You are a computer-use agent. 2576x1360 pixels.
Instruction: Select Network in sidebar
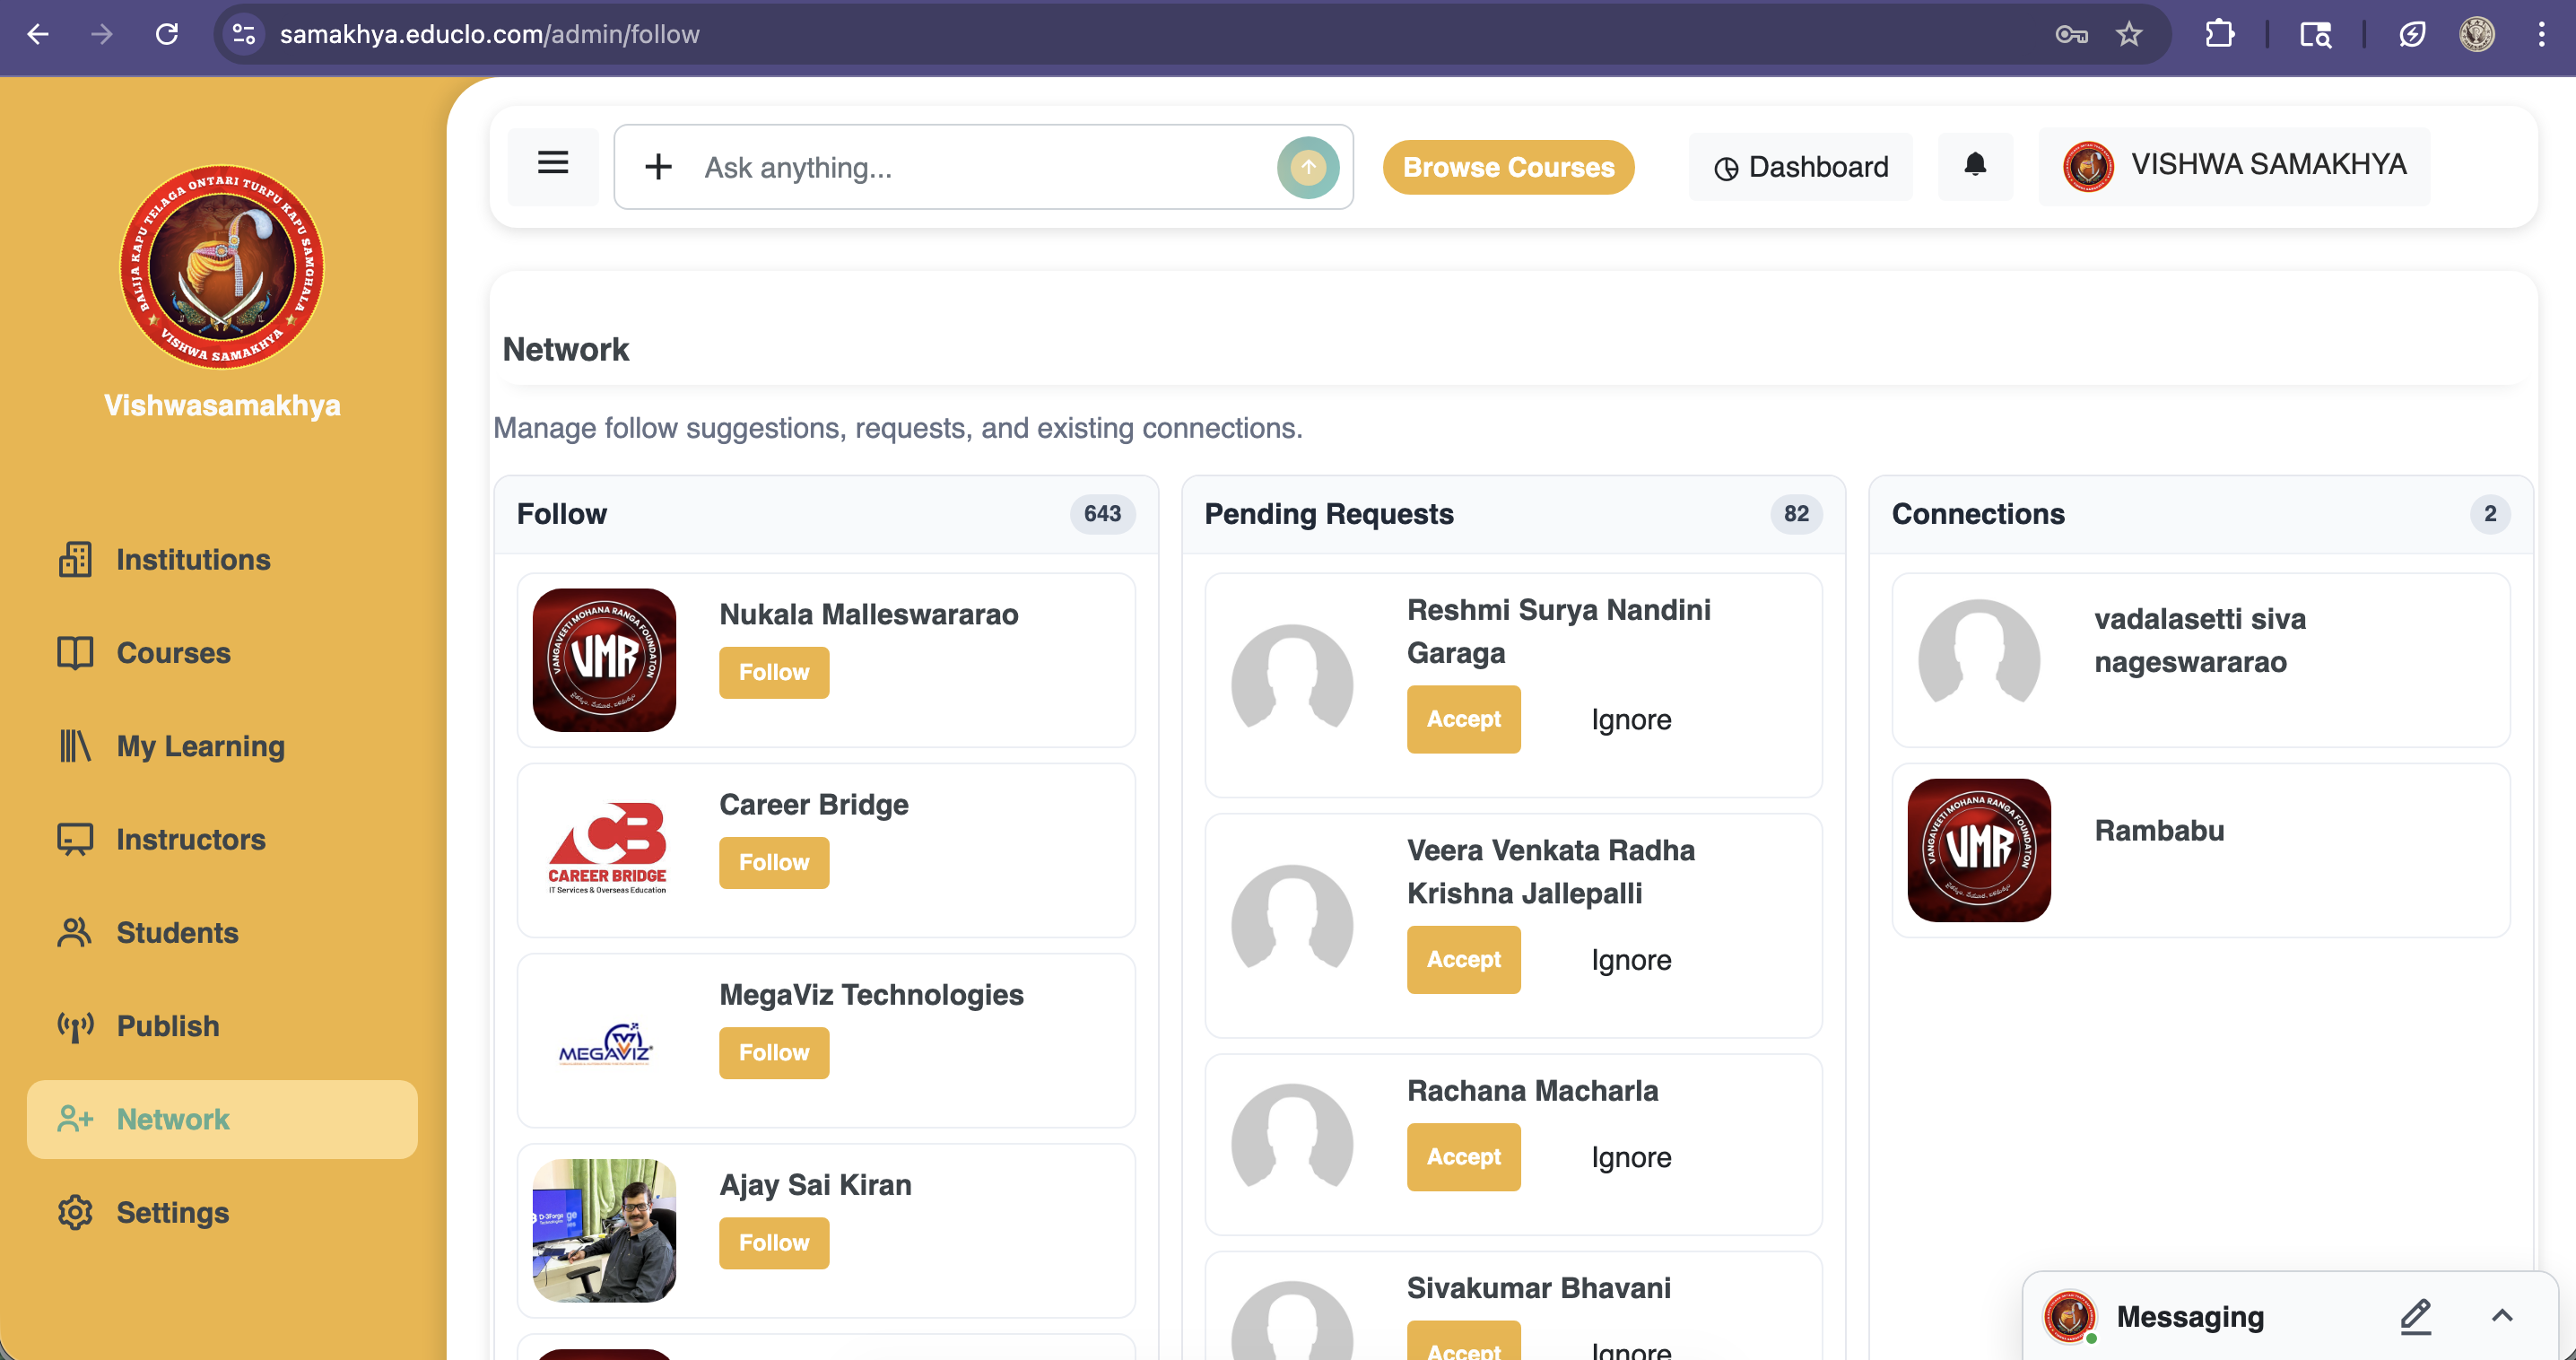click(x=222, y=1119)
